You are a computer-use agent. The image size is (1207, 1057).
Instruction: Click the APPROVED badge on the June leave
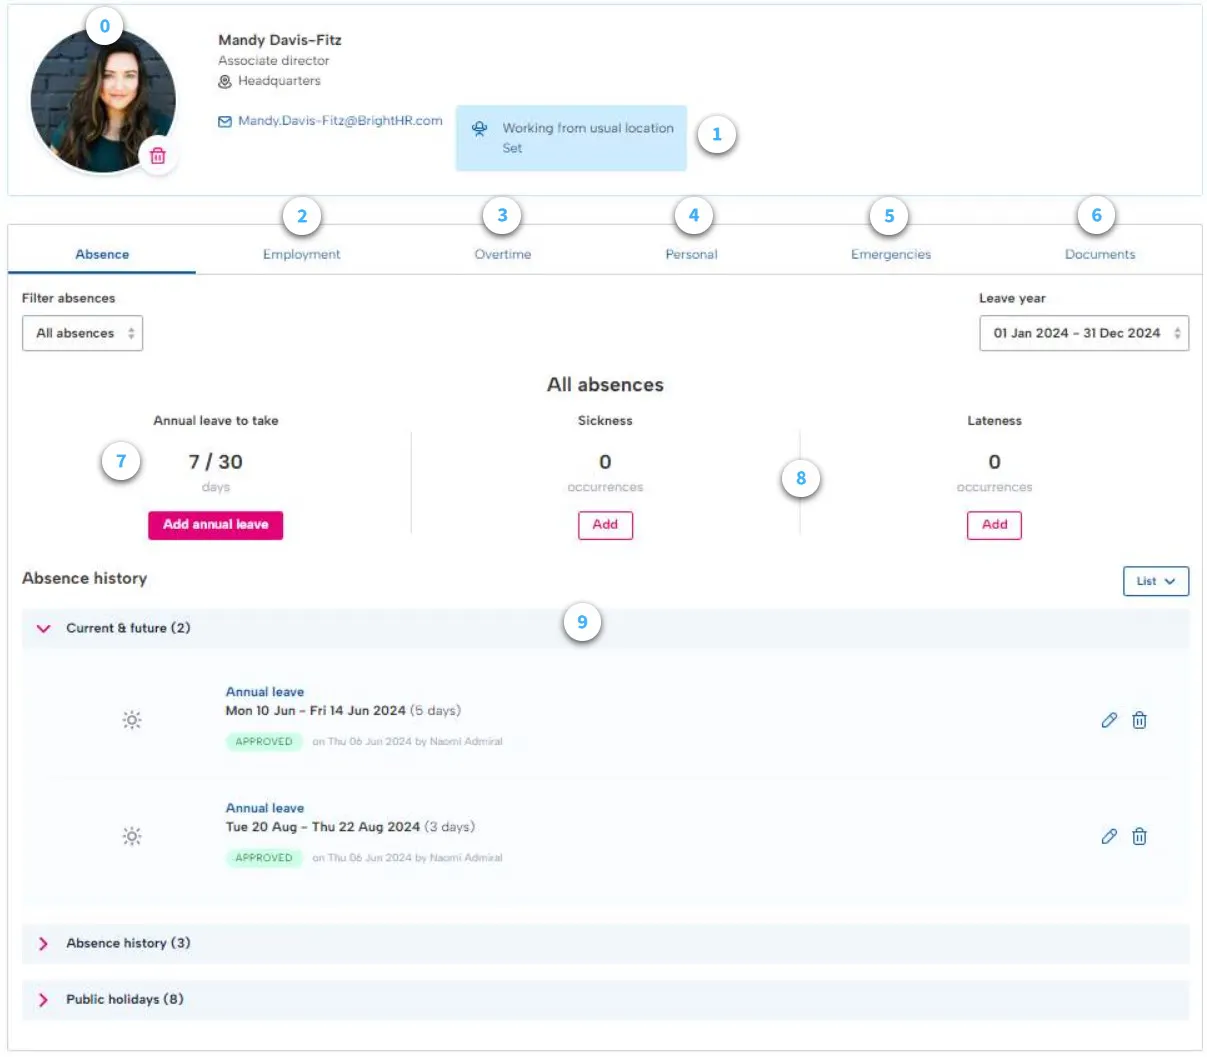[x=264, y=741]
